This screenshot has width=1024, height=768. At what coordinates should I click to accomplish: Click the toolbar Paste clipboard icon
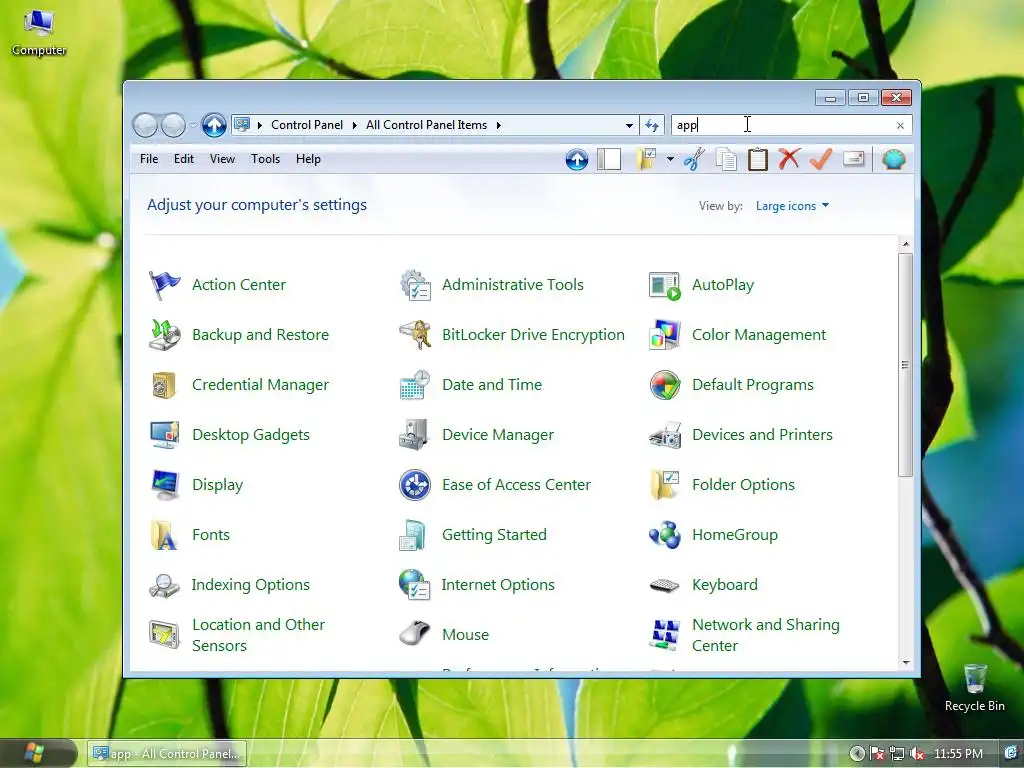pyautogui.click(x=758, y=159)
